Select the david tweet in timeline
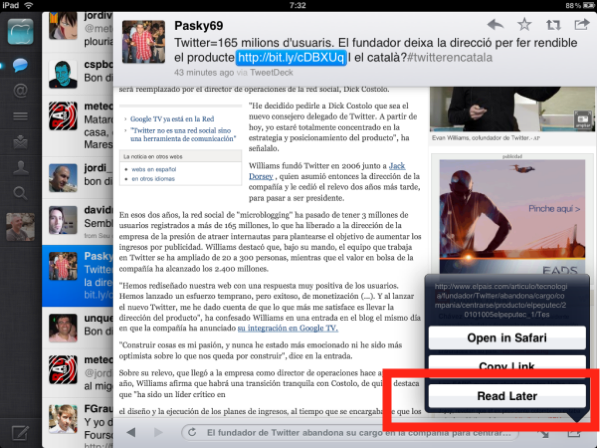 tap(78, 222)
